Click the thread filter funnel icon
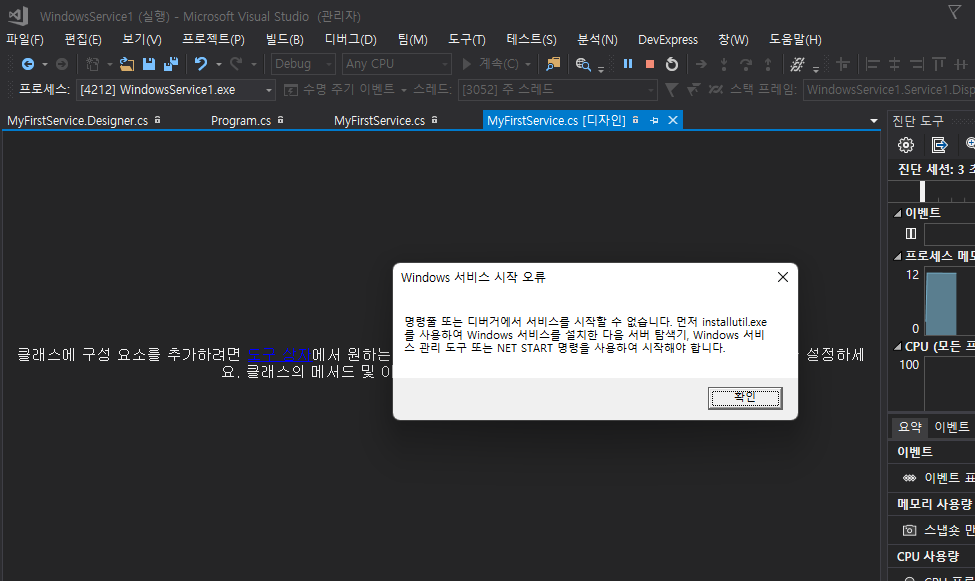The height and width of the screenshot is (581, 975). click(671, 90)
